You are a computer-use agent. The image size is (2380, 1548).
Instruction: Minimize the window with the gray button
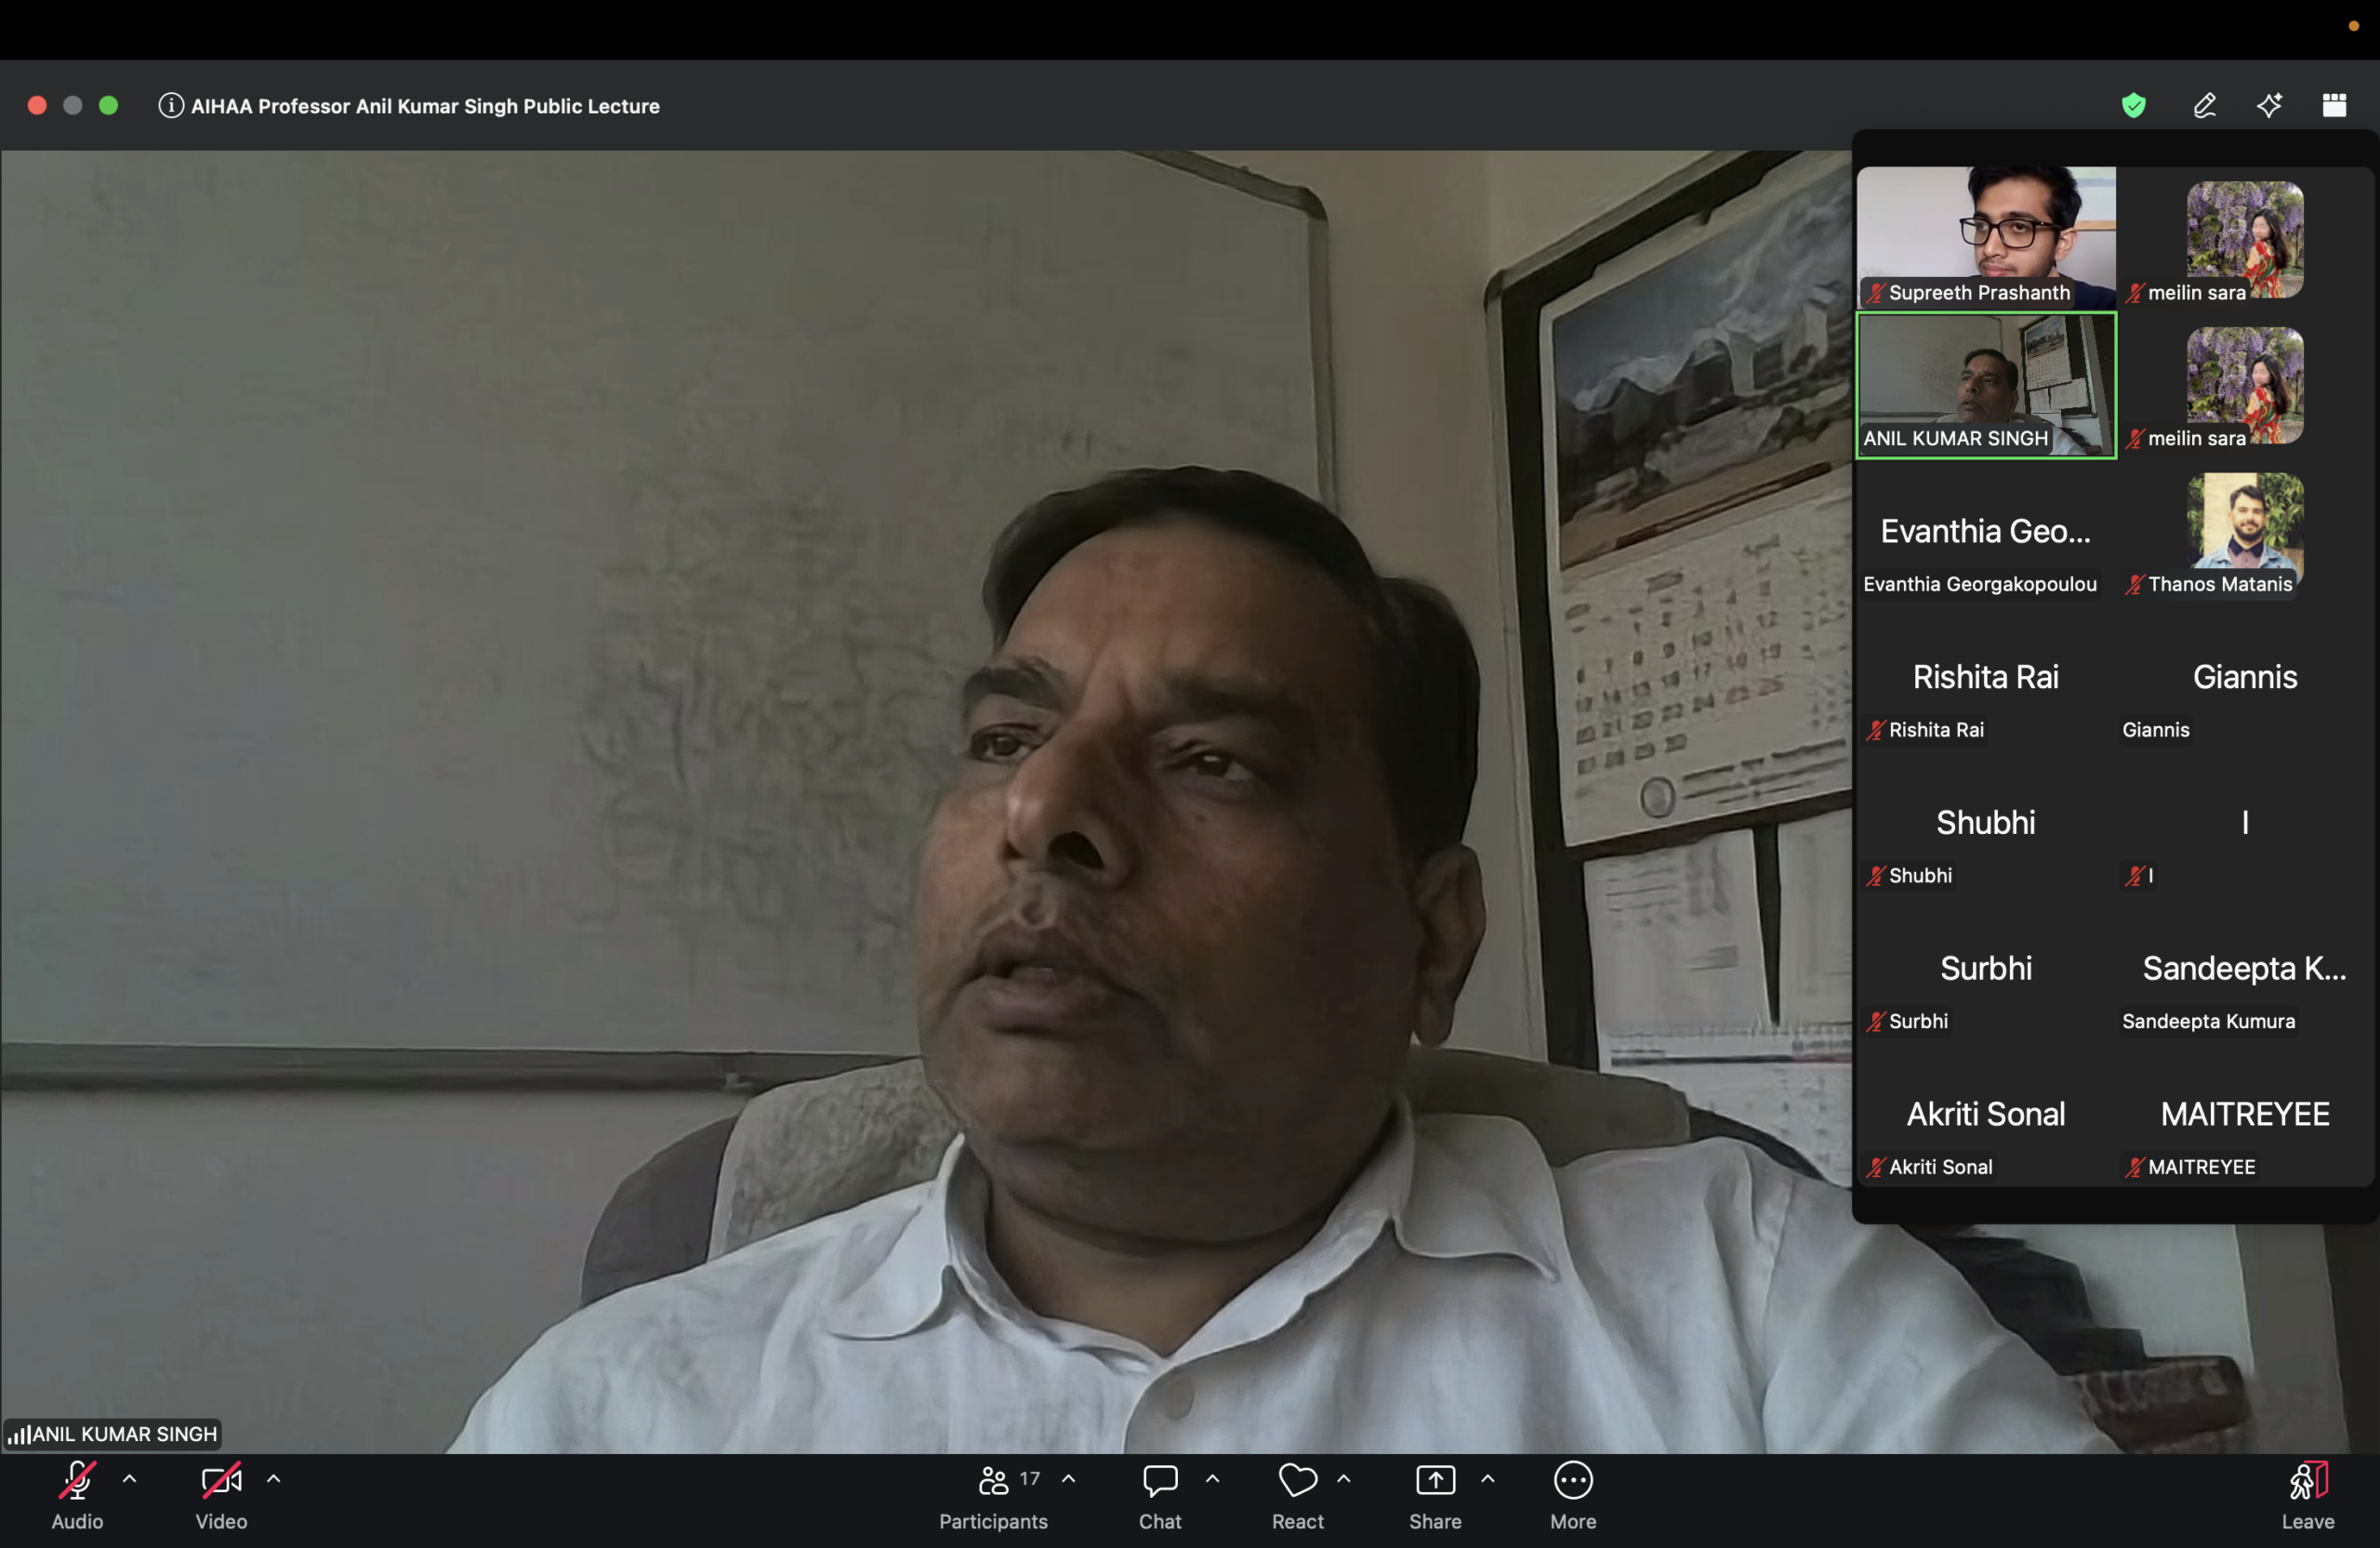[x=73, y=105]
